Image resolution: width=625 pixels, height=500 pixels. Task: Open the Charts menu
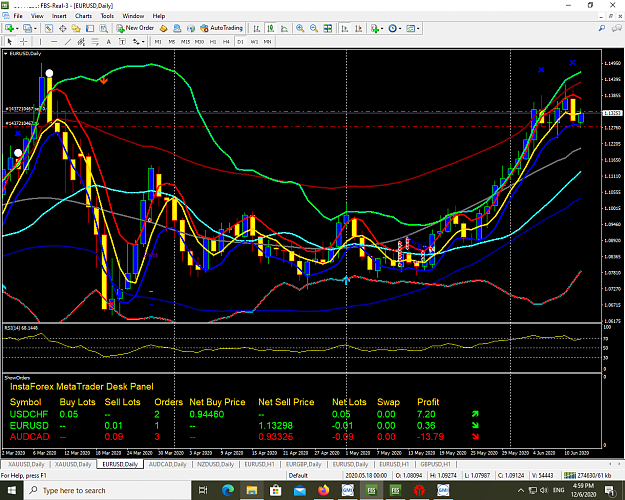point(83,16)
